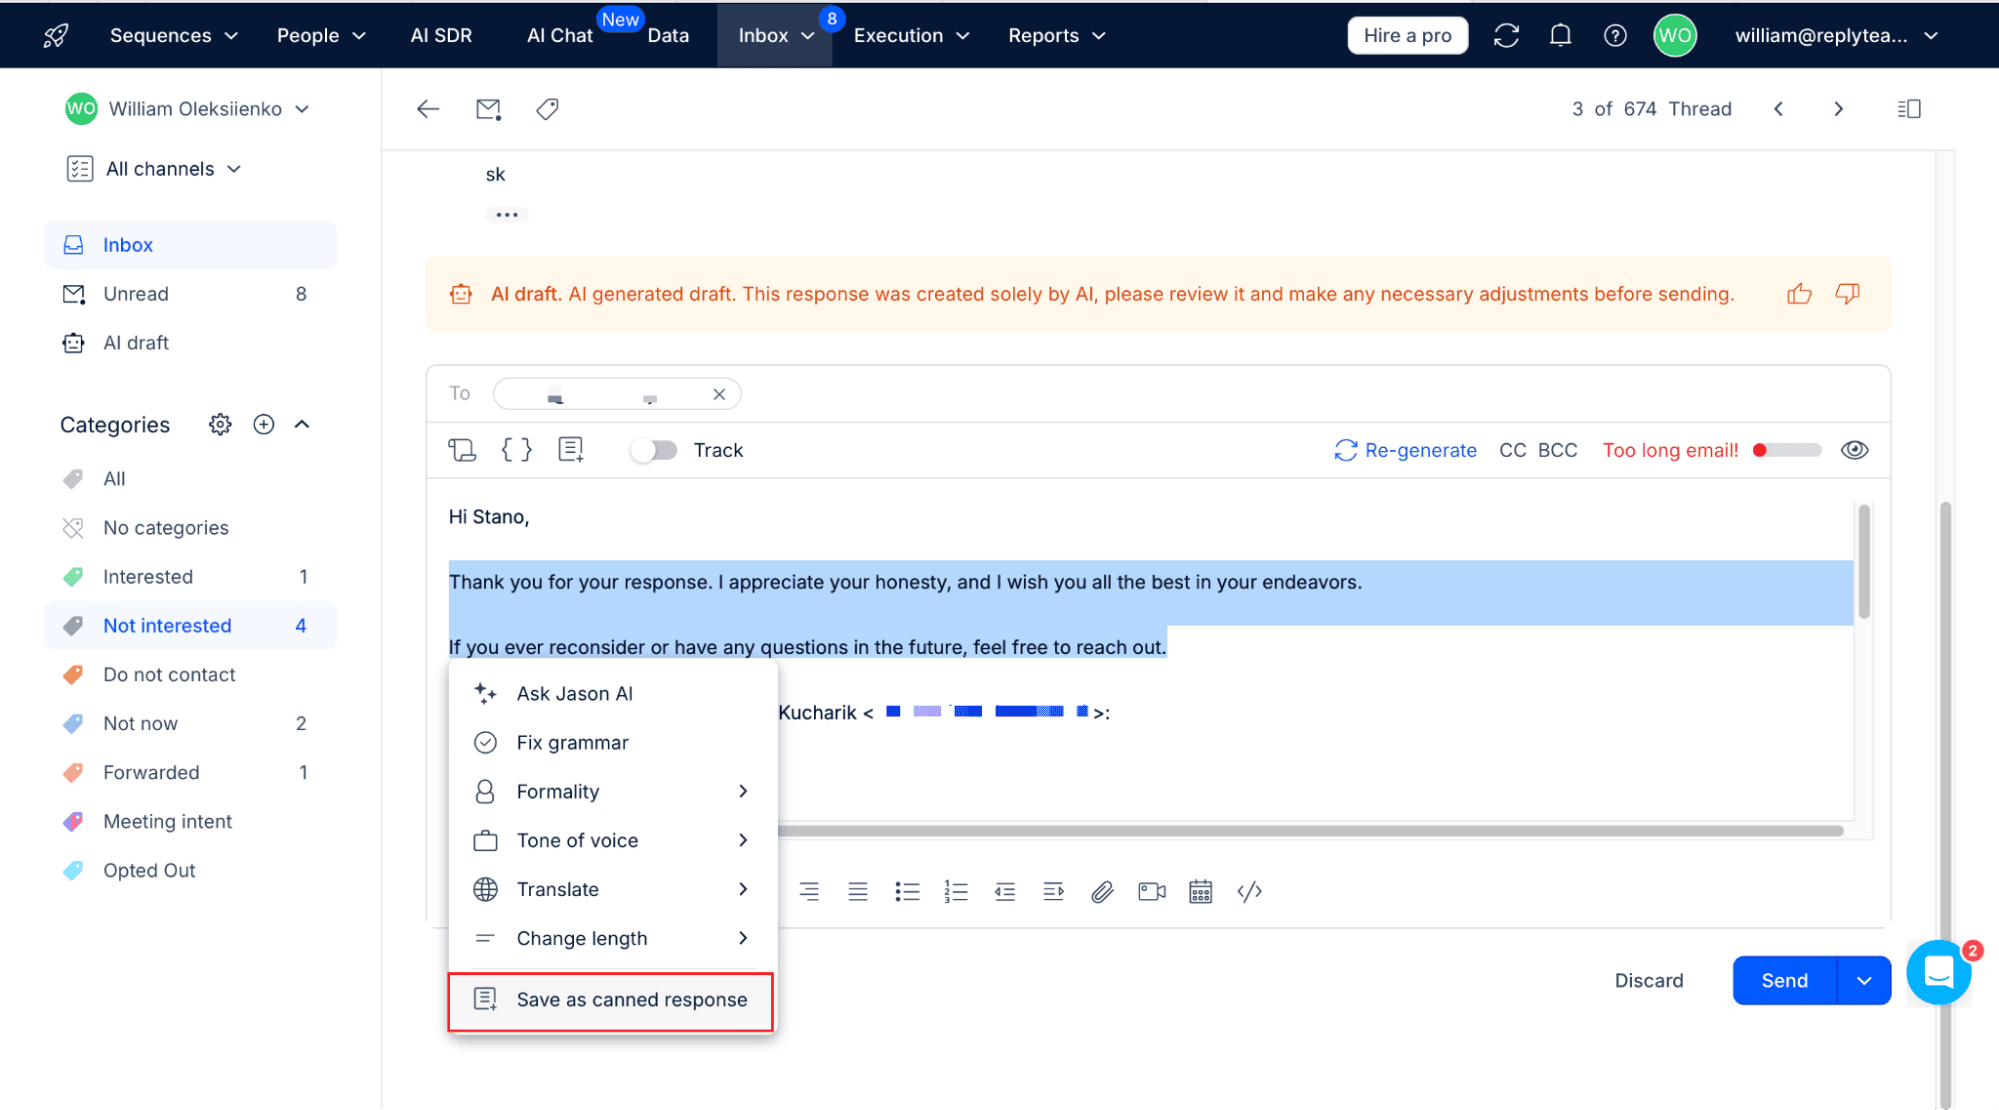Click the Send email button
Viewport: 1999px width, 1110px height.
click(x=1783, y=980)
